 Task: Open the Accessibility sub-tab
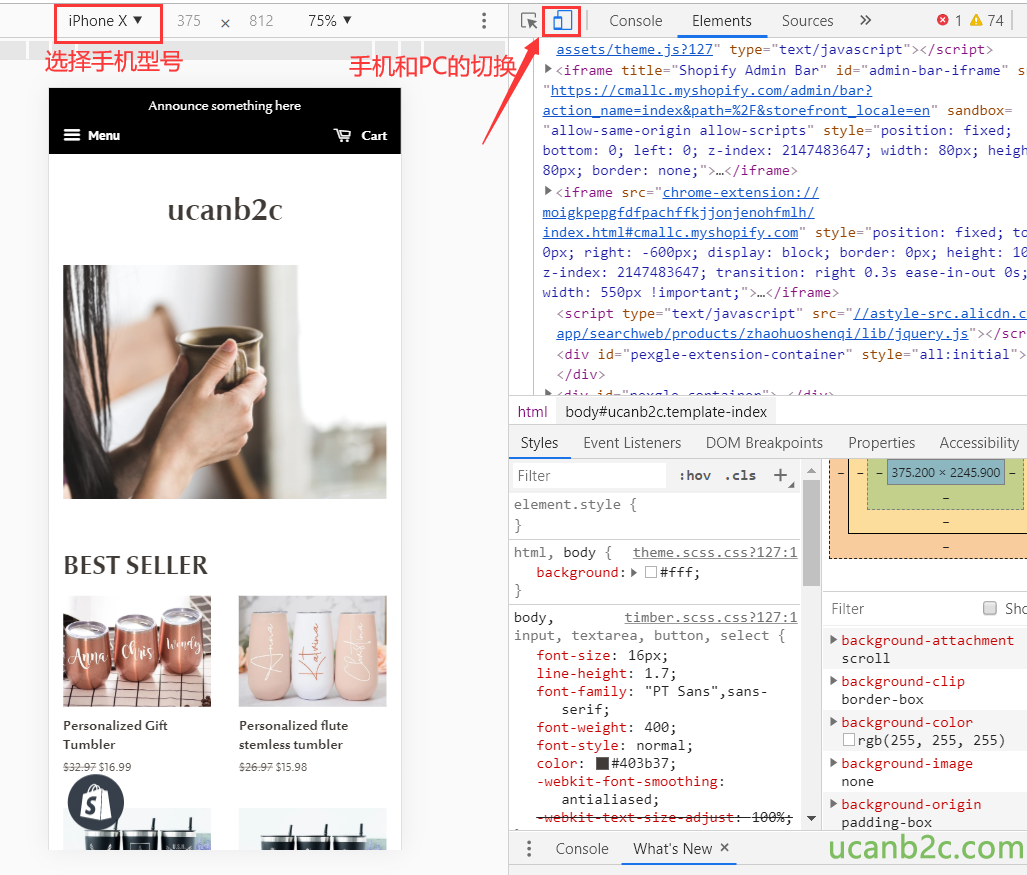979,443
